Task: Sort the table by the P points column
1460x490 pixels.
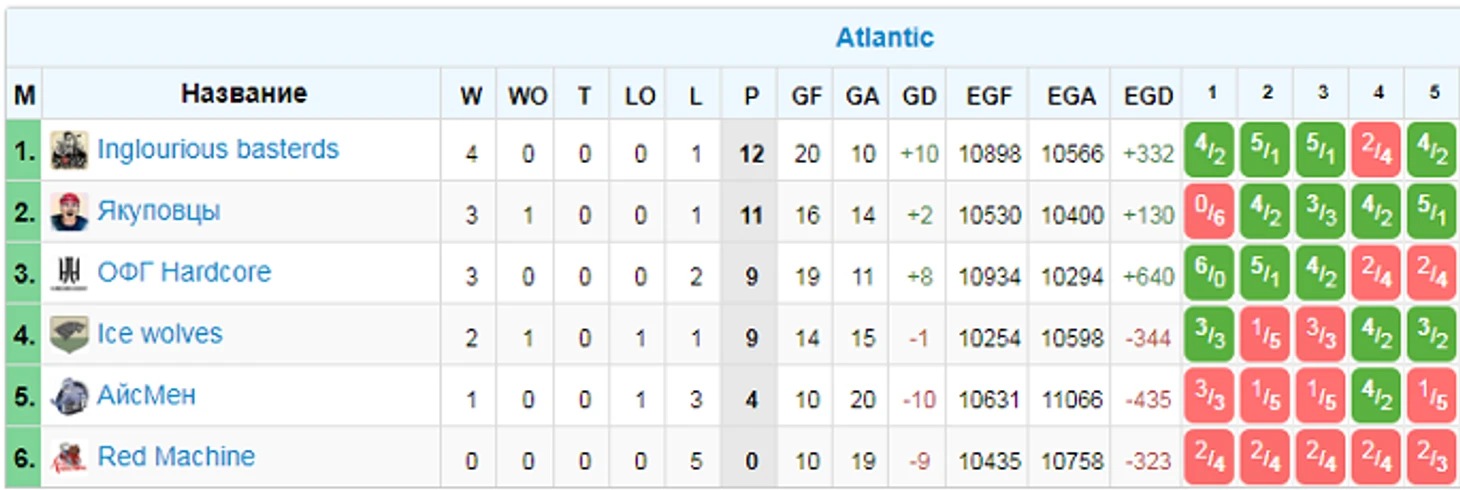Action: point(751,96)
